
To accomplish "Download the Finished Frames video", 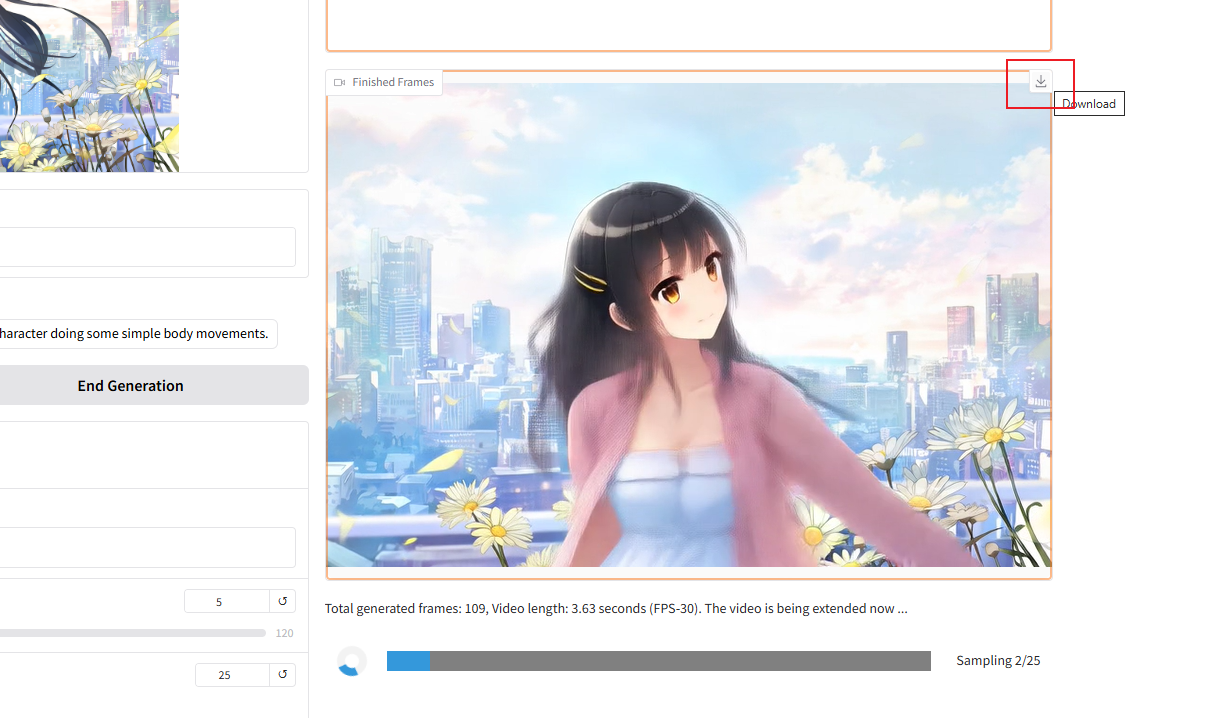I will point(1040,82).
